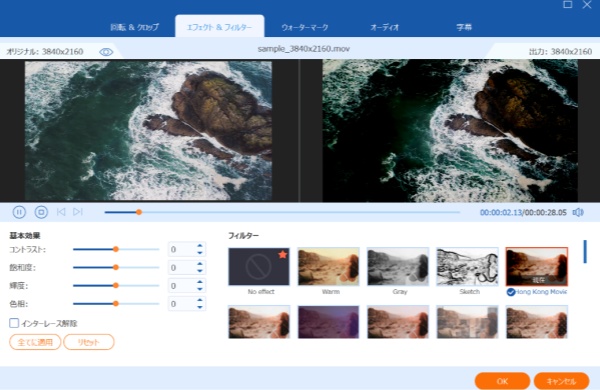
Task: Open the 回転 & クロップ tab
Action: click(134, 27)
